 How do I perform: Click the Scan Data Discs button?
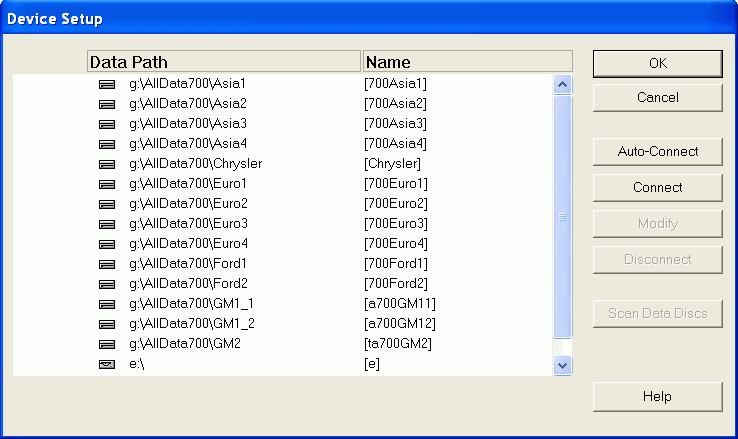[x=658, y=313]
